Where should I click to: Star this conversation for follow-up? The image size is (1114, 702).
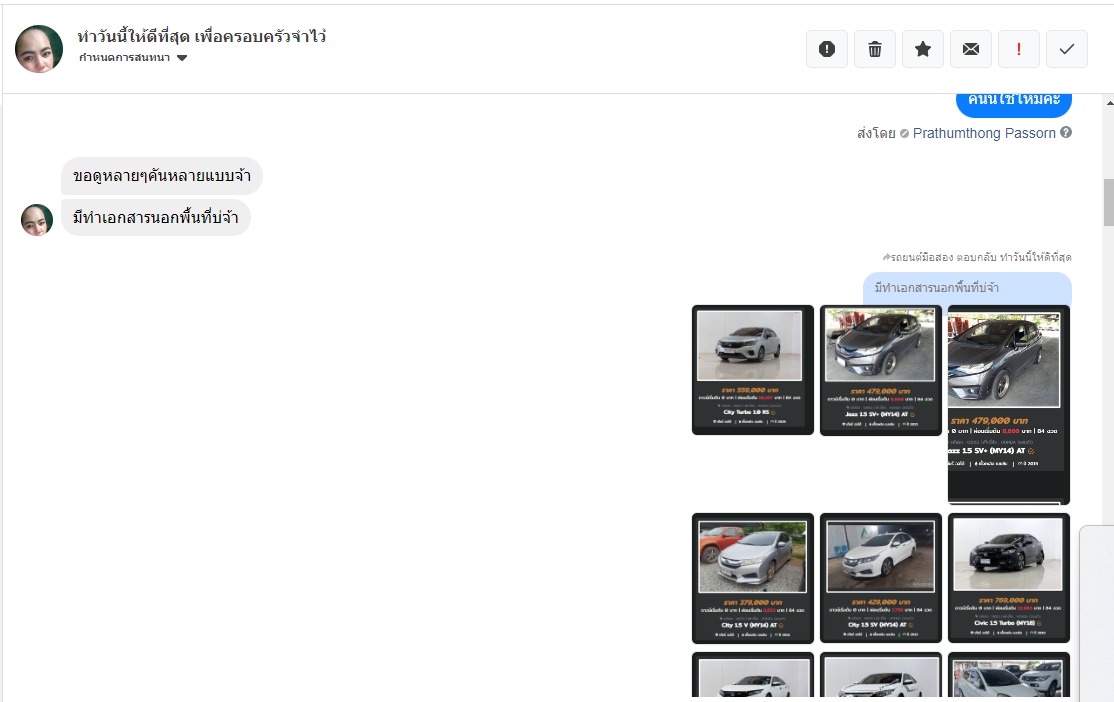pos(923,49)
